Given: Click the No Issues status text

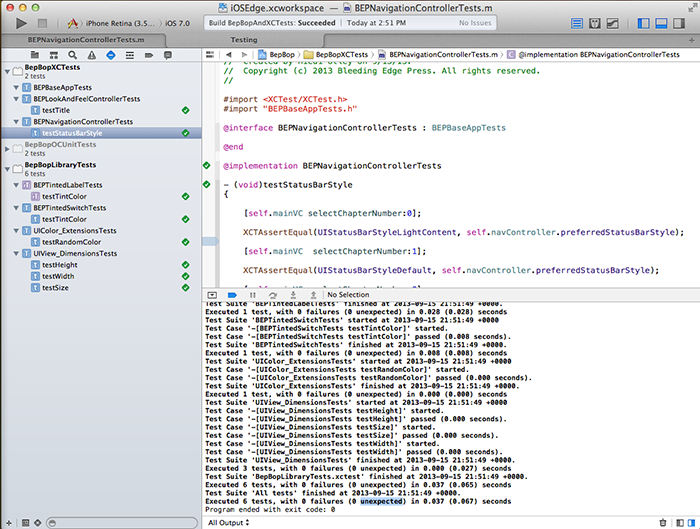Looking at the screenshot, I should pos(475,23).
